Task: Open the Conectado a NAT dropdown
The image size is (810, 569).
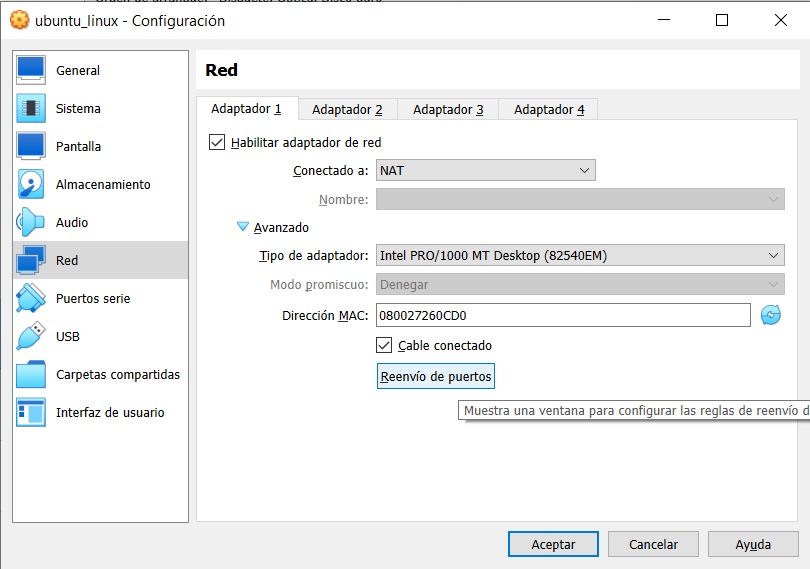Action: click(x=486, y=170)
